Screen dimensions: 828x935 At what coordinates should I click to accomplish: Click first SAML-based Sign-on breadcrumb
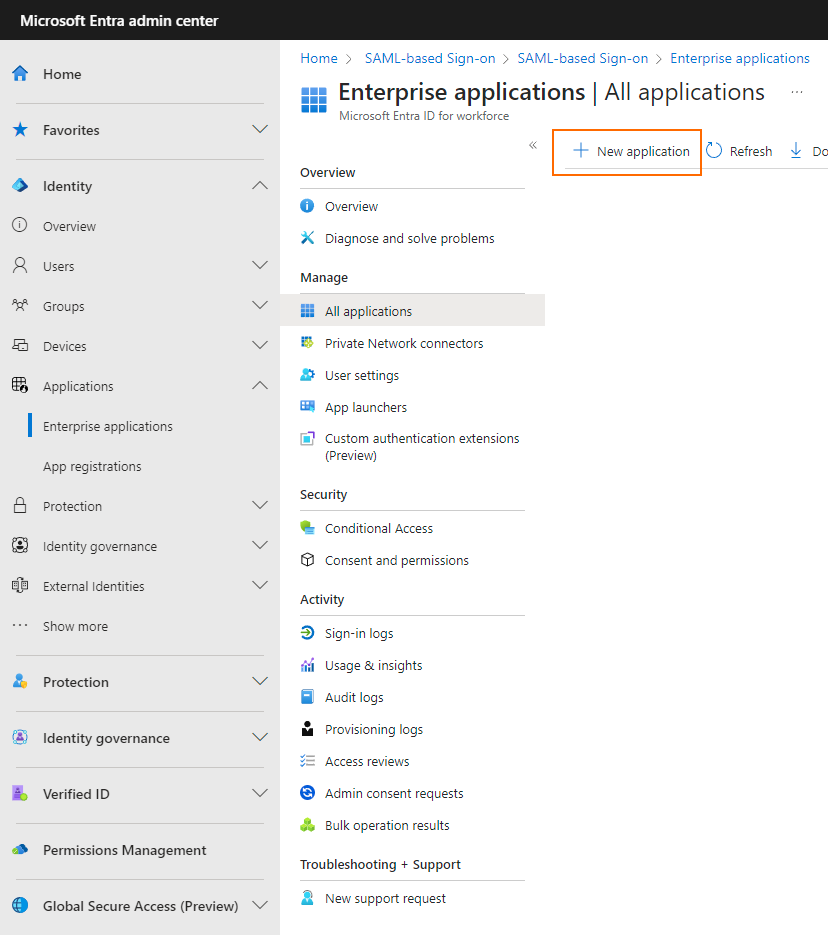click(430, 58)
